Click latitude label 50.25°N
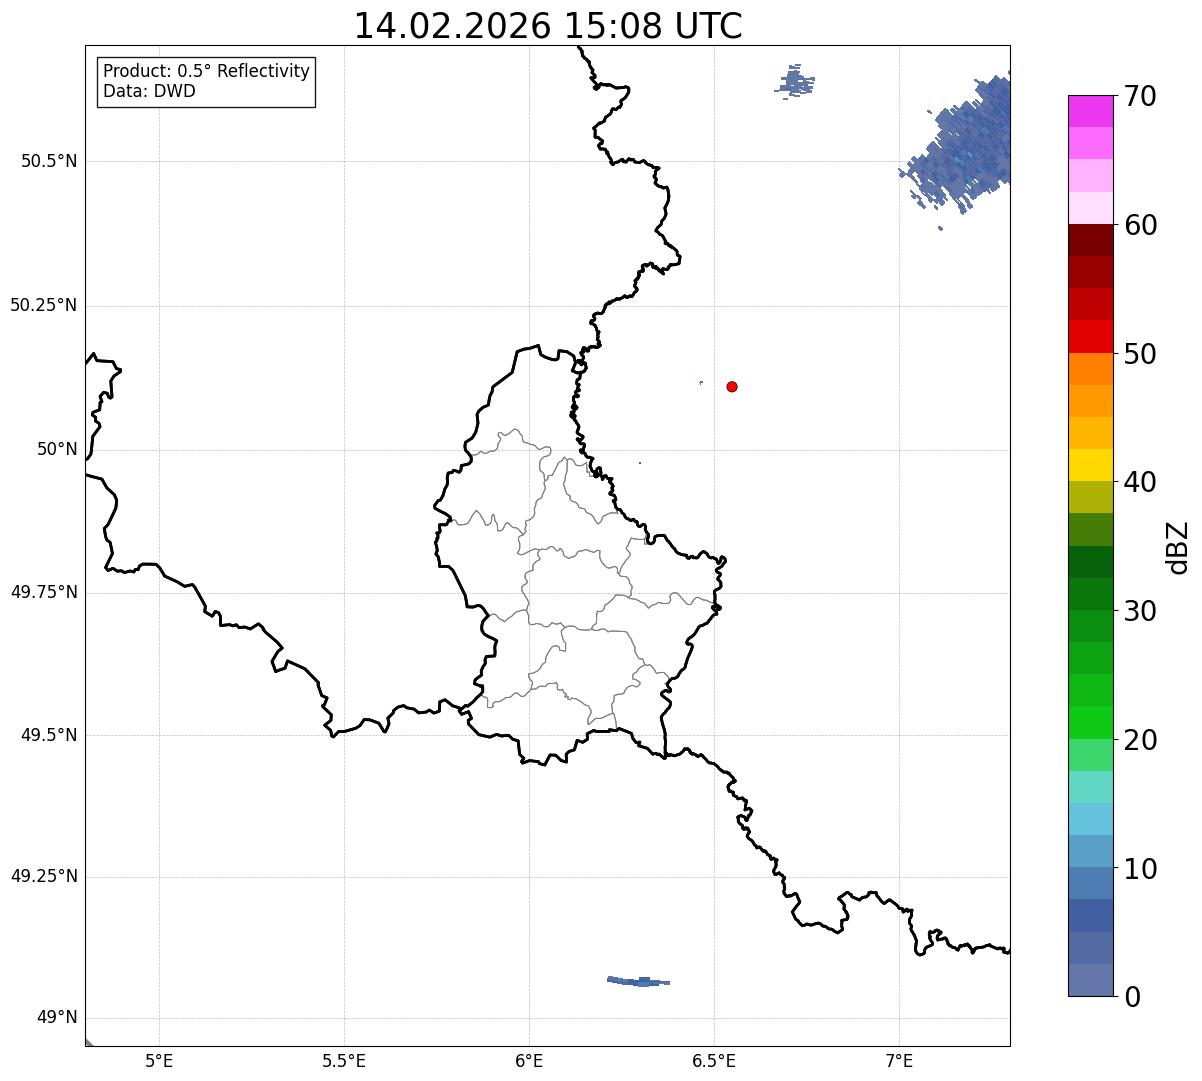Image resolution: width=1202 pixels, height=1081 pixels. pos(44,306)
